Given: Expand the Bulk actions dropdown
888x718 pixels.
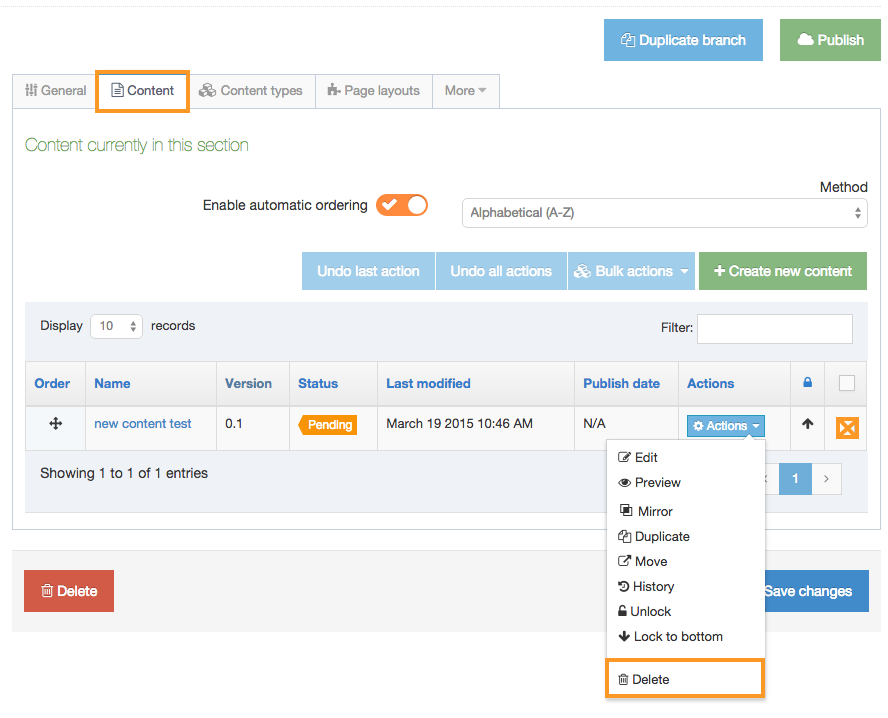Looking at the screenshot, I should (631, 271).
